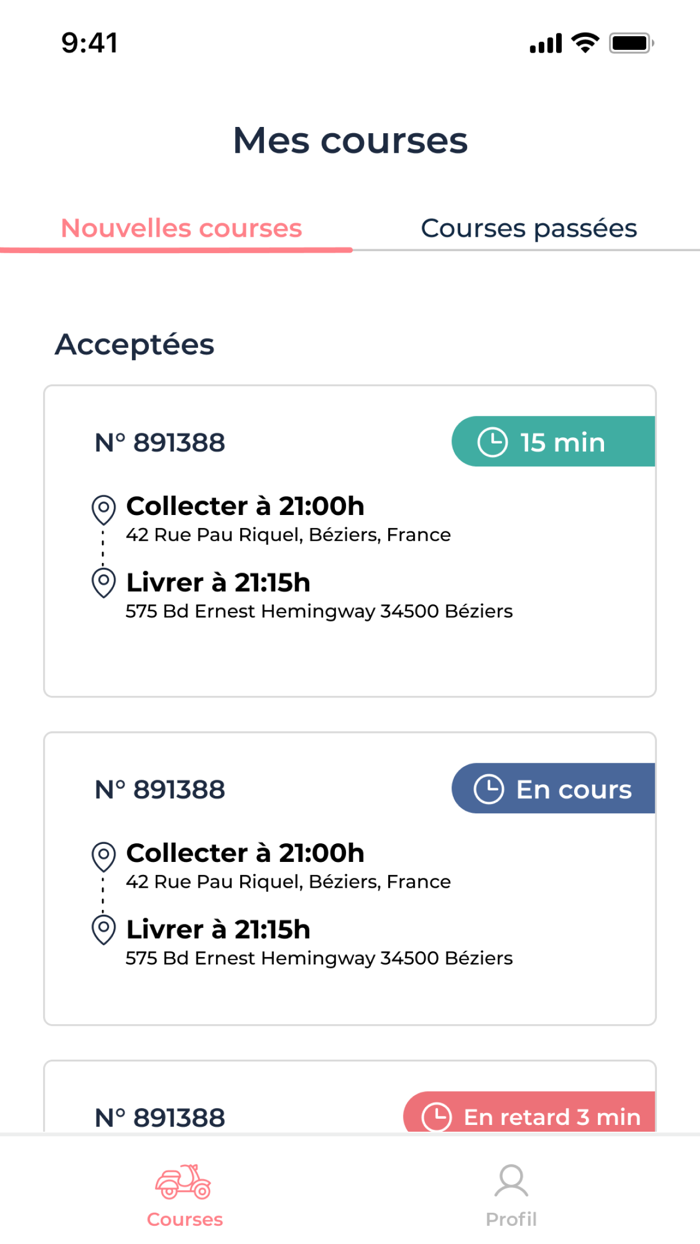Tap the 15 min status badge
700x1244 pixels.
pos(553,441)
